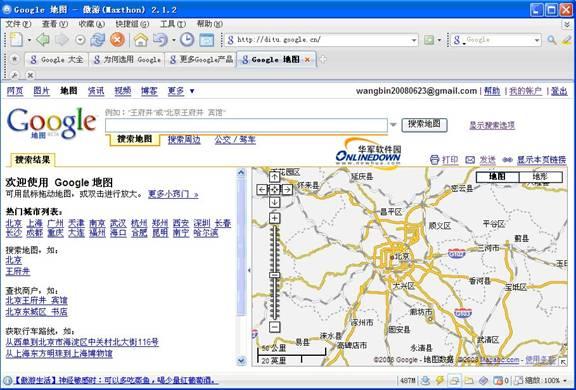Pan the map down with arrow

274,202
